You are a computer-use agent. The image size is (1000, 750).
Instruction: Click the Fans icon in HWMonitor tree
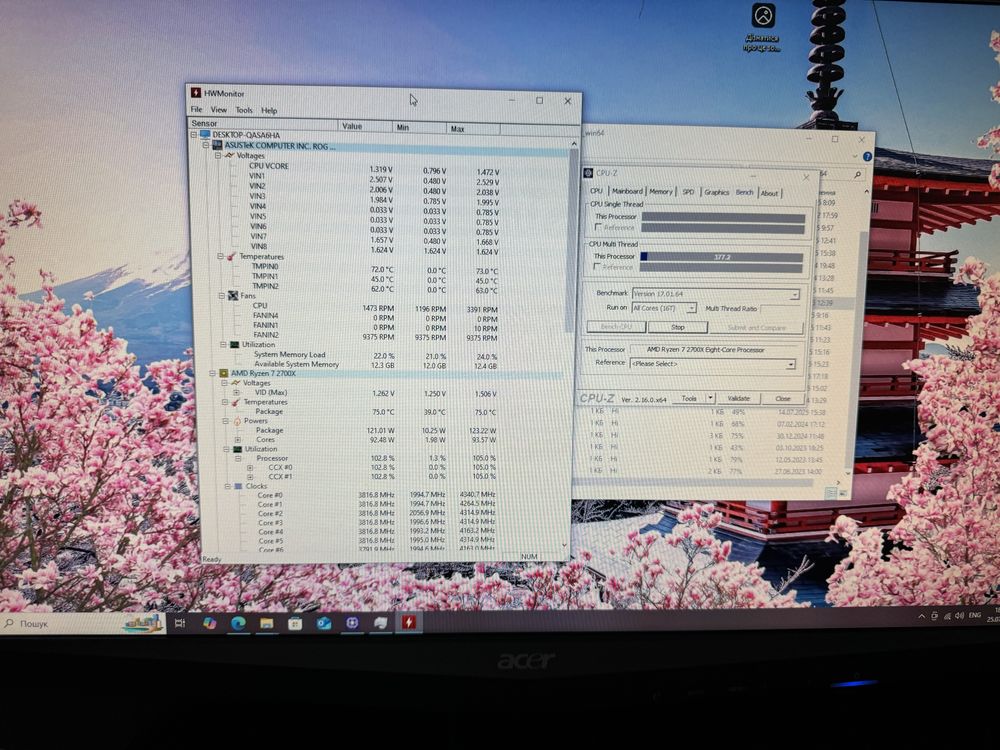pos(233,296)
